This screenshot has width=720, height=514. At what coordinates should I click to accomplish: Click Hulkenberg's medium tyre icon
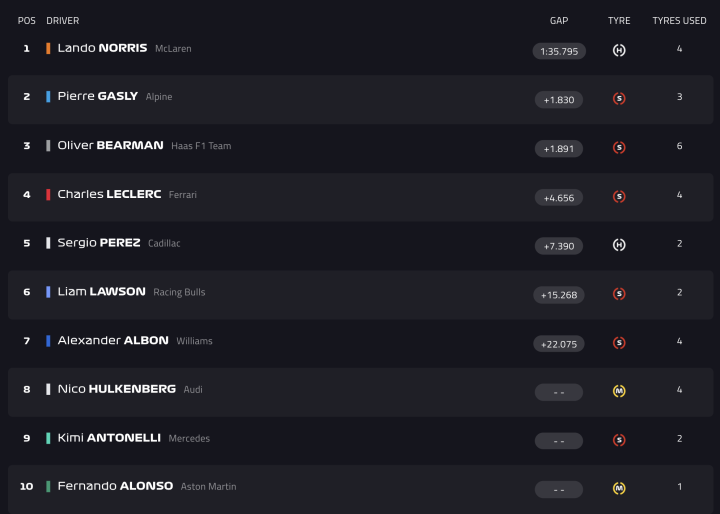(x=619, y=391)
